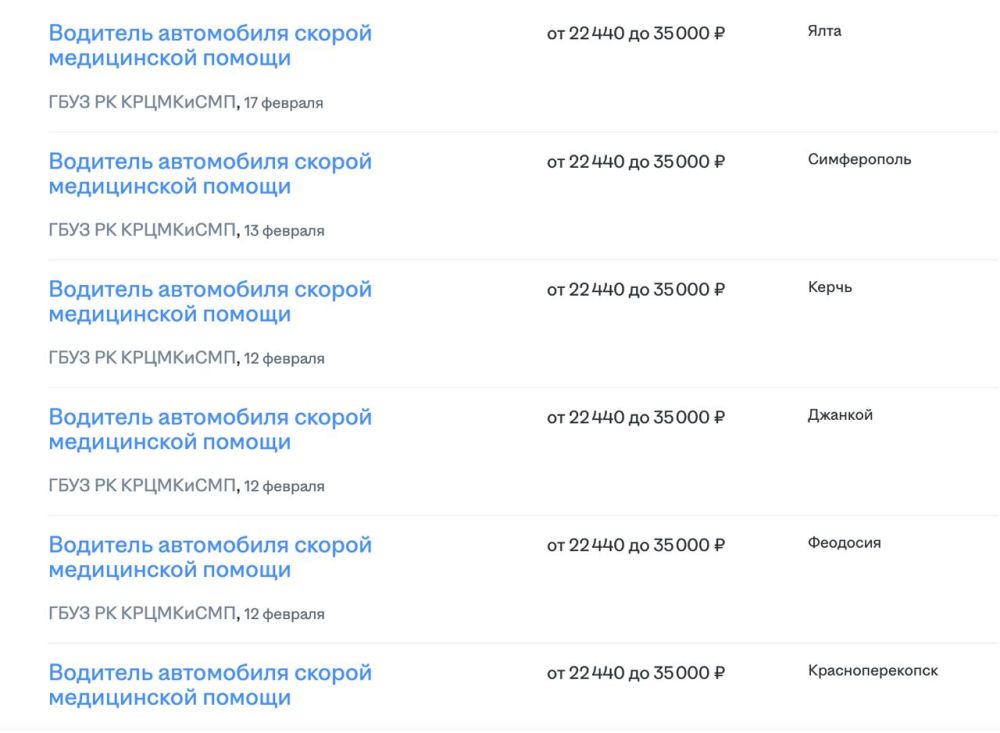This screenshot has height=733, width=1000.
Task: Click the Симферополь city label
Action: pyautogui.click(x=859, y=159)
